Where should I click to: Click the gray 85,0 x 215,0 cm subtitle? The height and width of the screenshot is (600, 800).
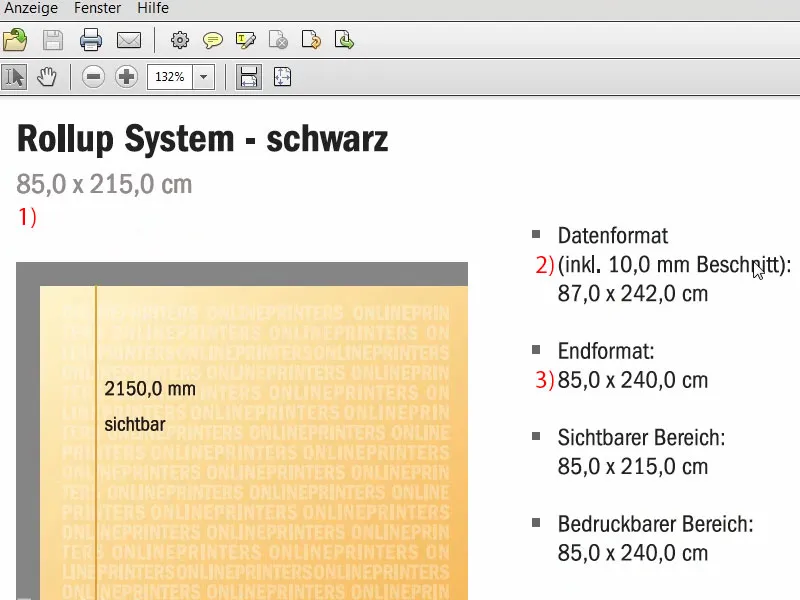click(x=104, y=184)
